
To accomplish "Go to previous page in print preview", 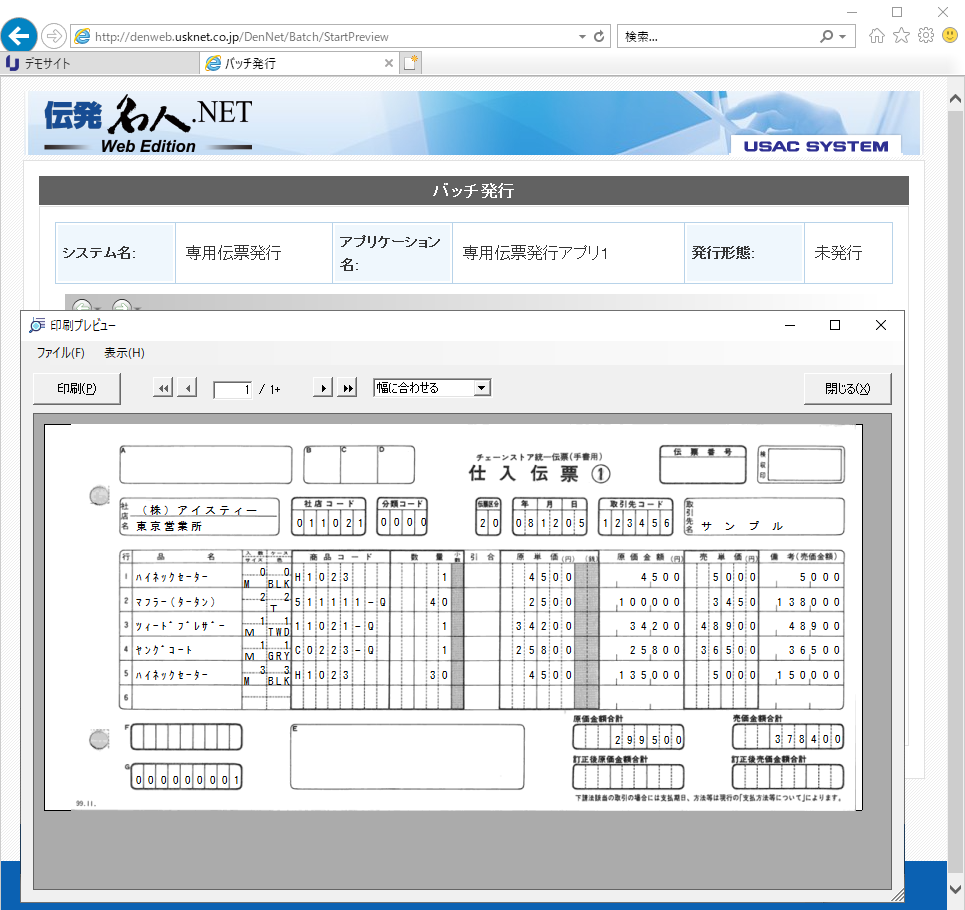I will click(x=187, y=388).
